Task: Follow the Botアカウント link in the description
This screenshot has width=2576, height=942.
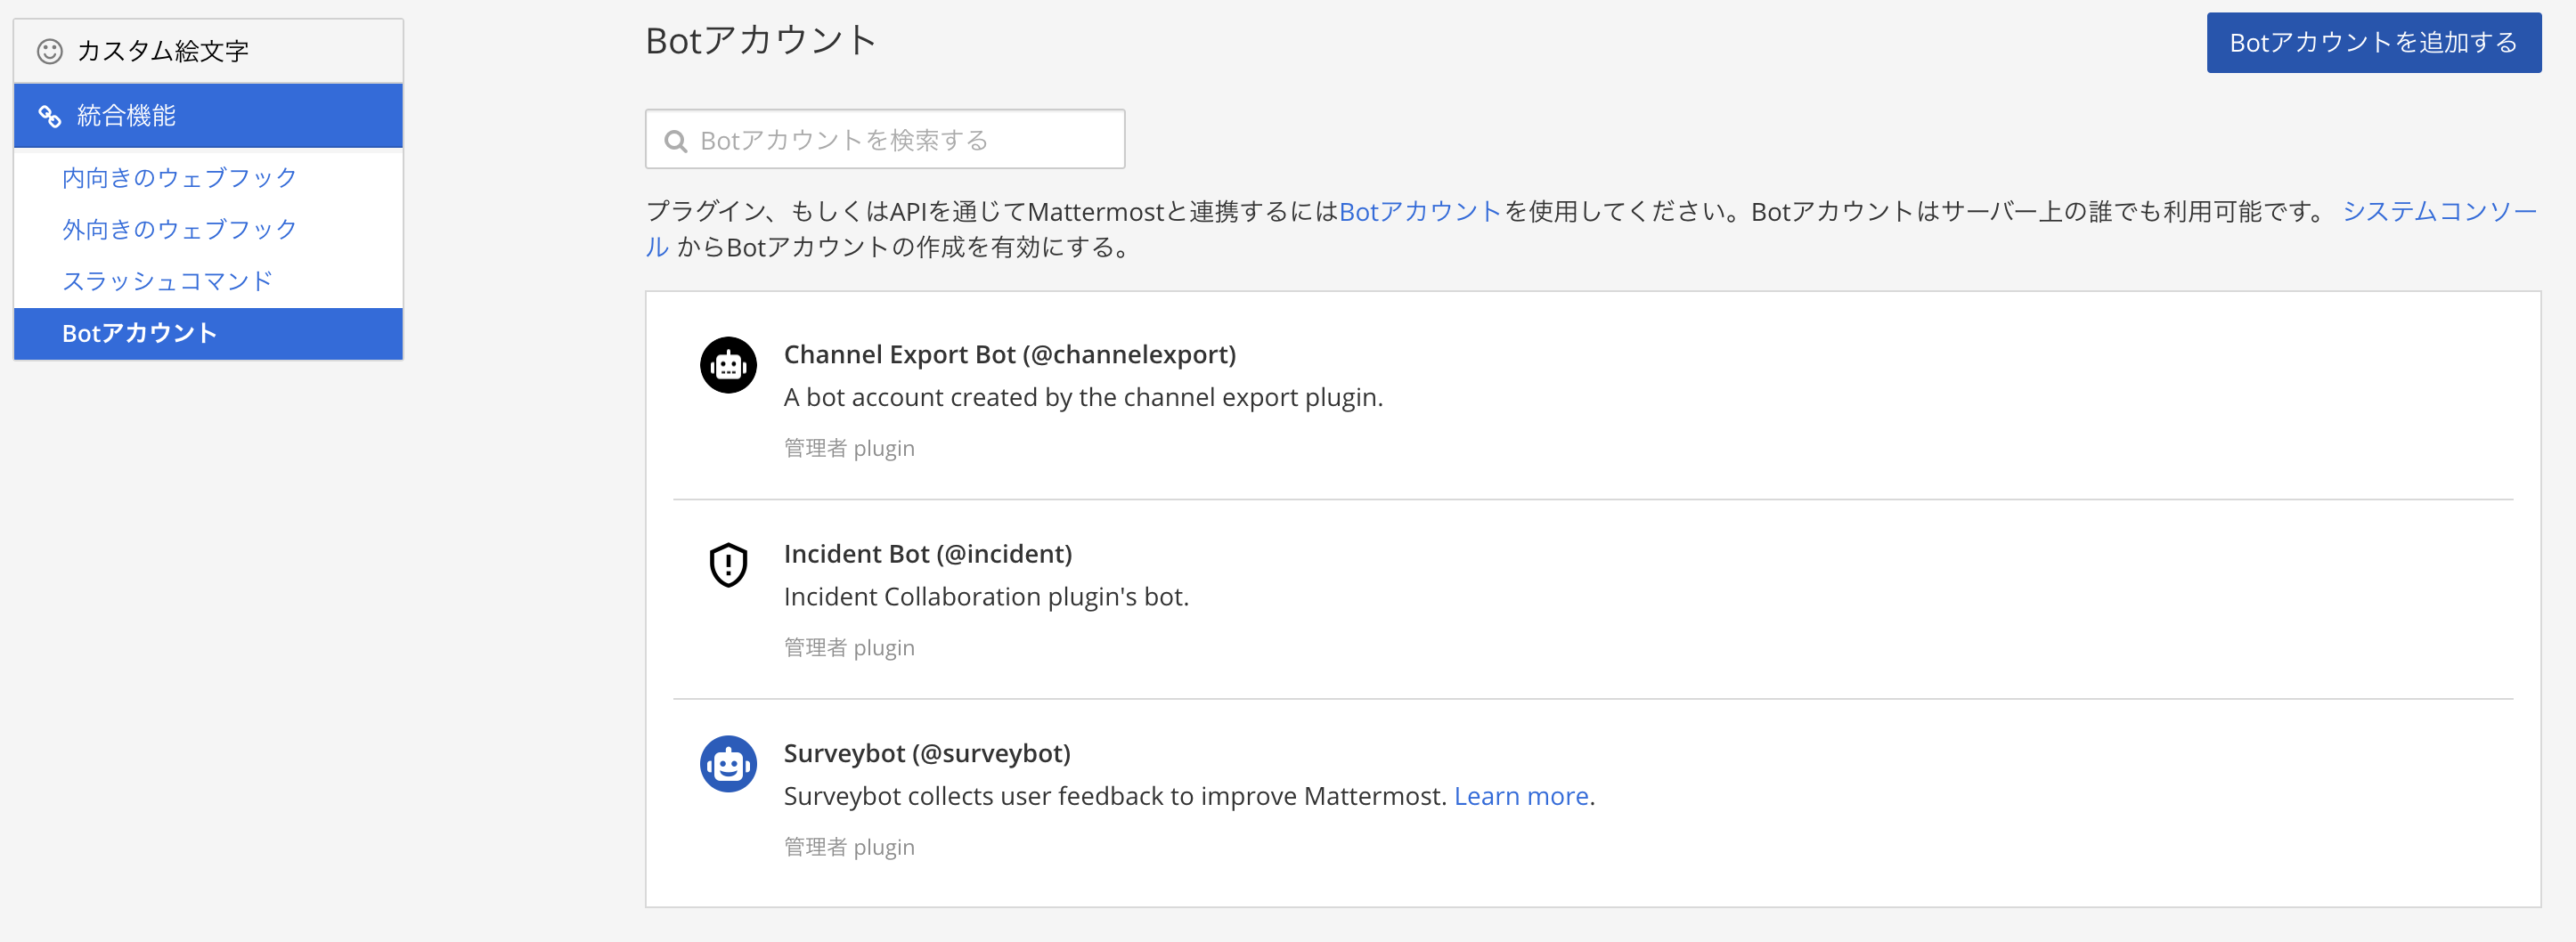Action: [1420, 212]
